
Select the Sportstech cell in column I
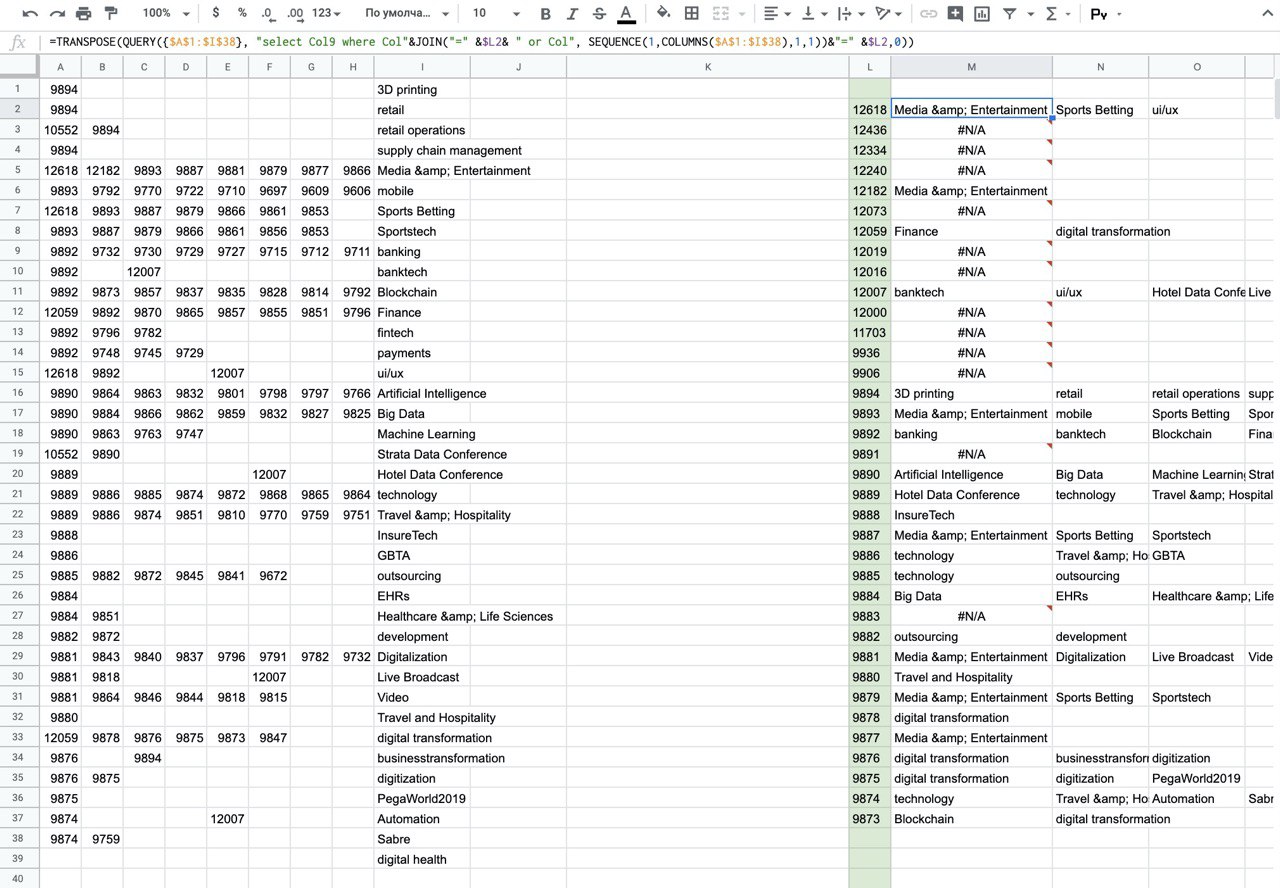pyautogui.click(x=422, y=231)
